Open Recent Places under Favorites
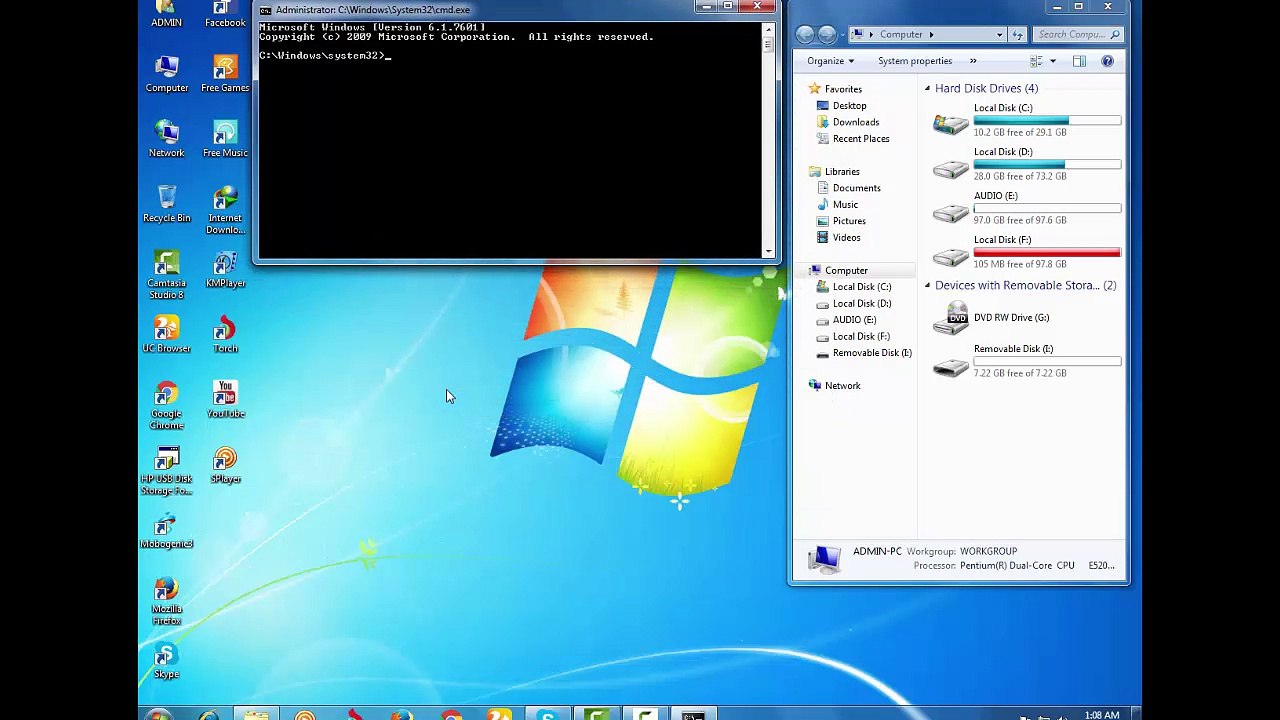This screenshot has height=720, width=1280. pyautogui.click(x=861, y=139)
